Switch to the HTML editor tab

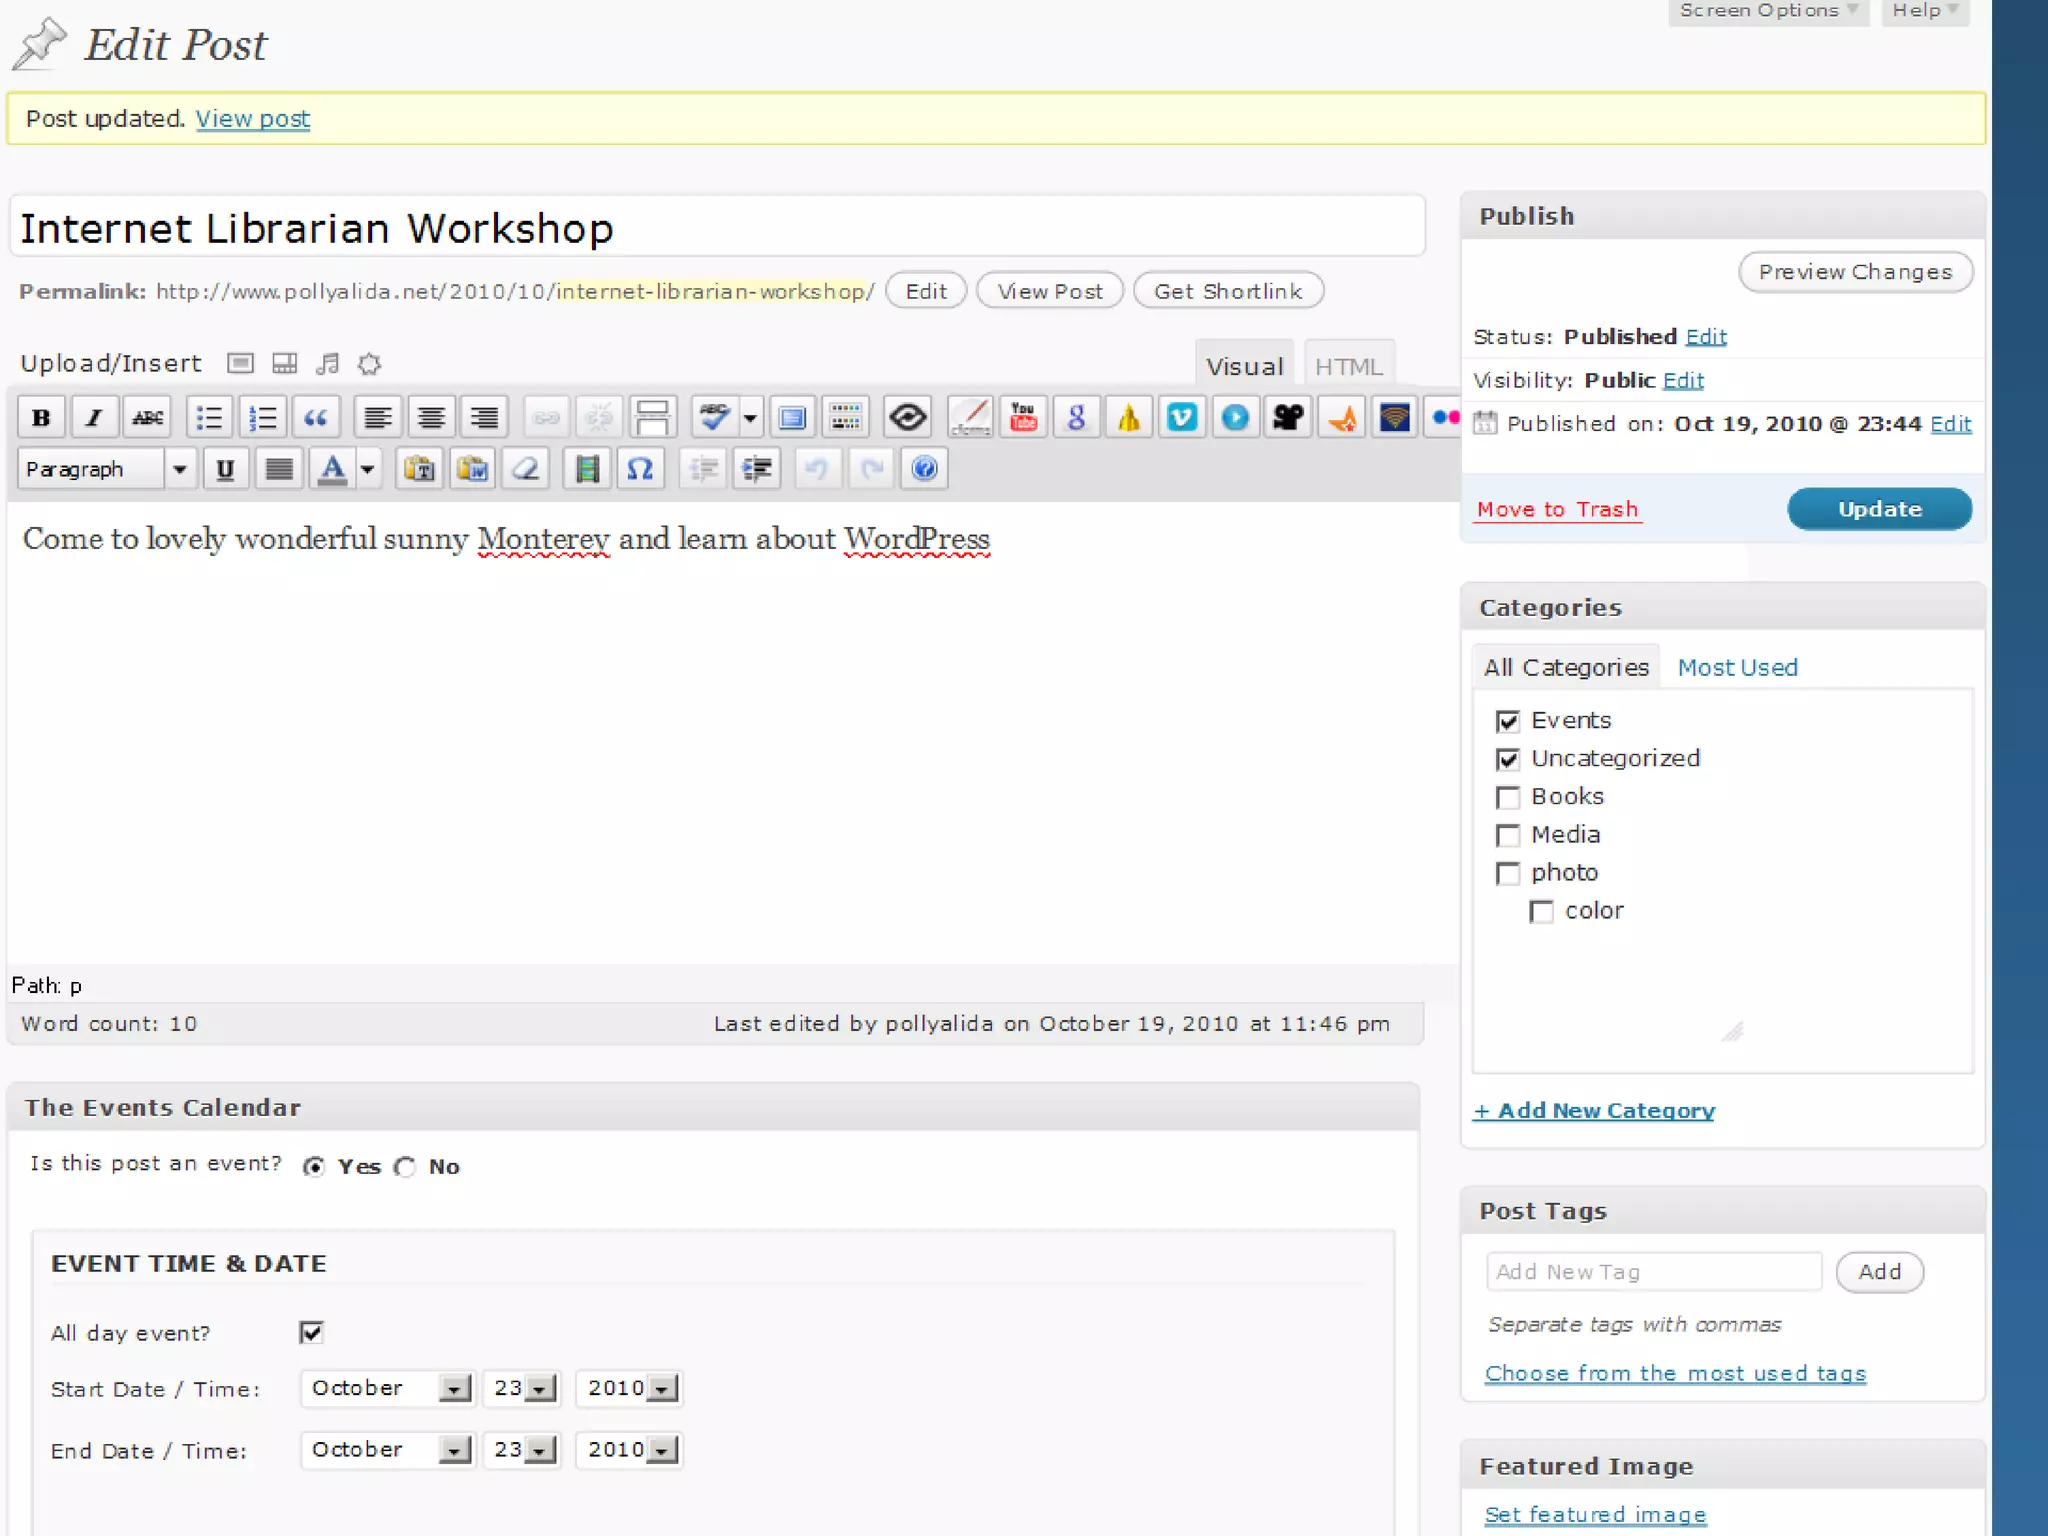point(1348,367)
